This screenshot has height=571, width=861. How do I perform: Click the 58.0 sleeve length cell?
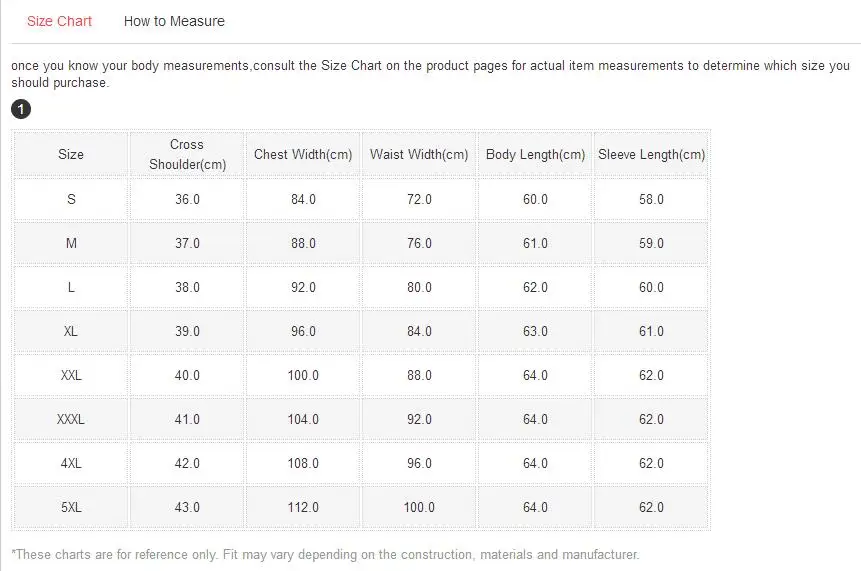tap(651, 199)
